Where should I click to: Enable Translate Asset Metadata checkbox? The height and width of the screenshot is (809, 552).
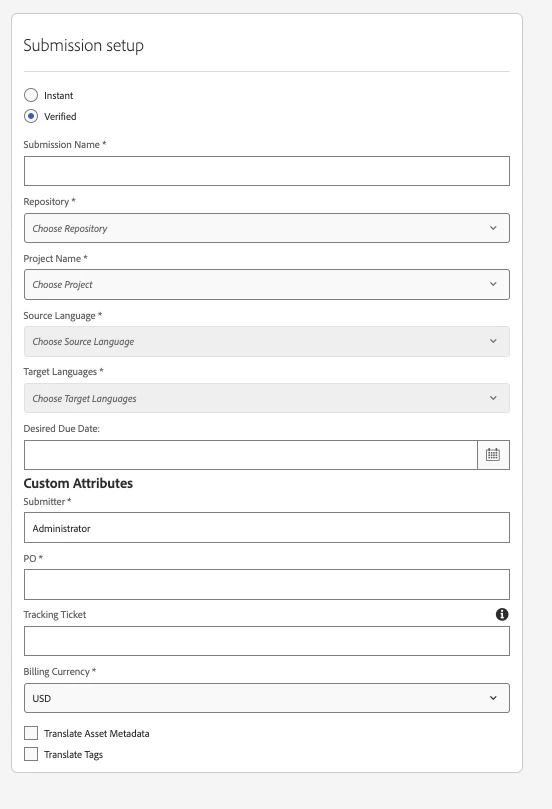click(x=31, y=733)
